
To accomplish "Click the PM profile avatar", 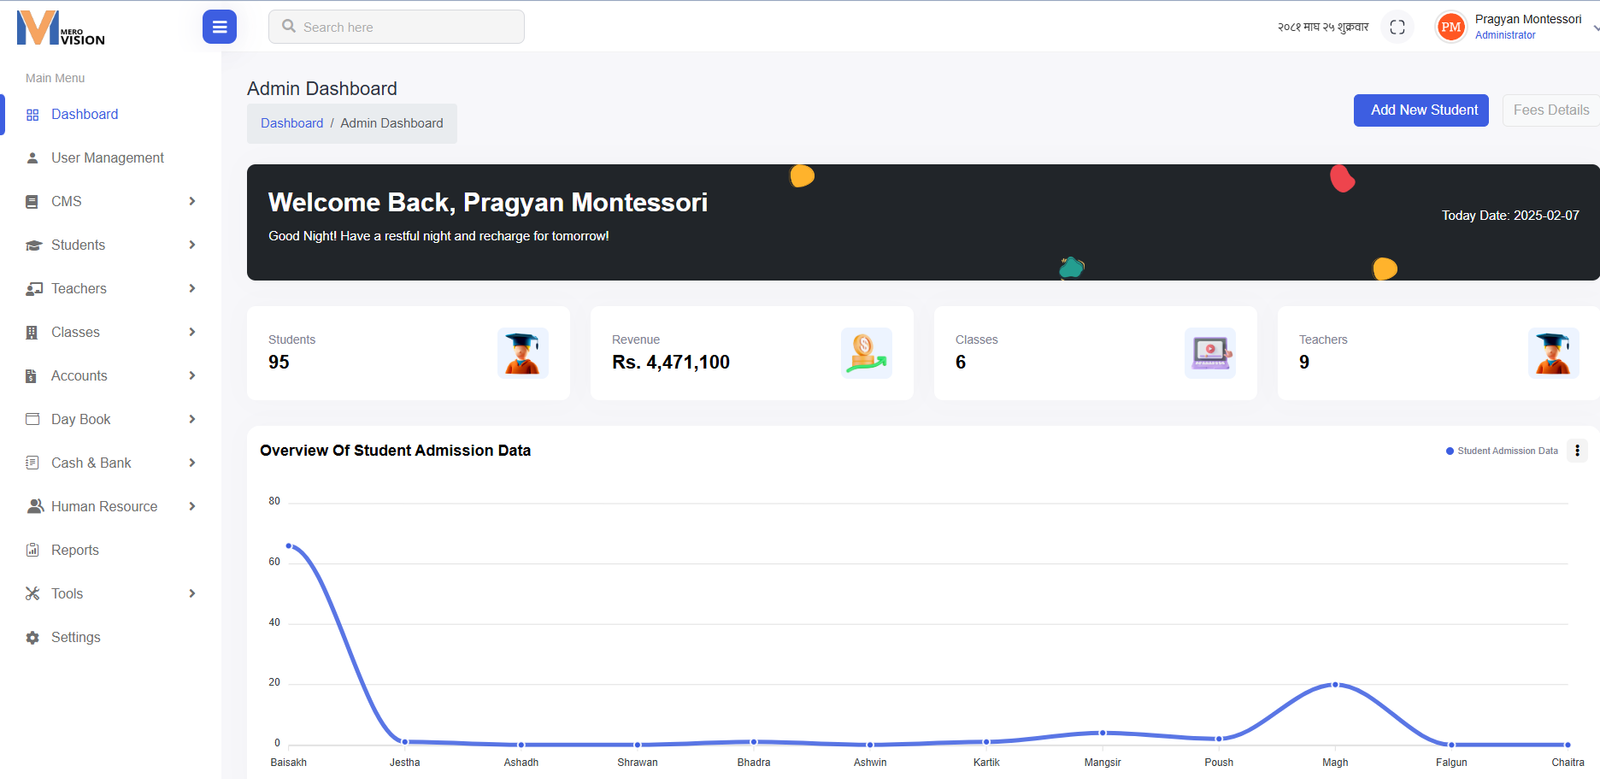I will click(1450, 27).
